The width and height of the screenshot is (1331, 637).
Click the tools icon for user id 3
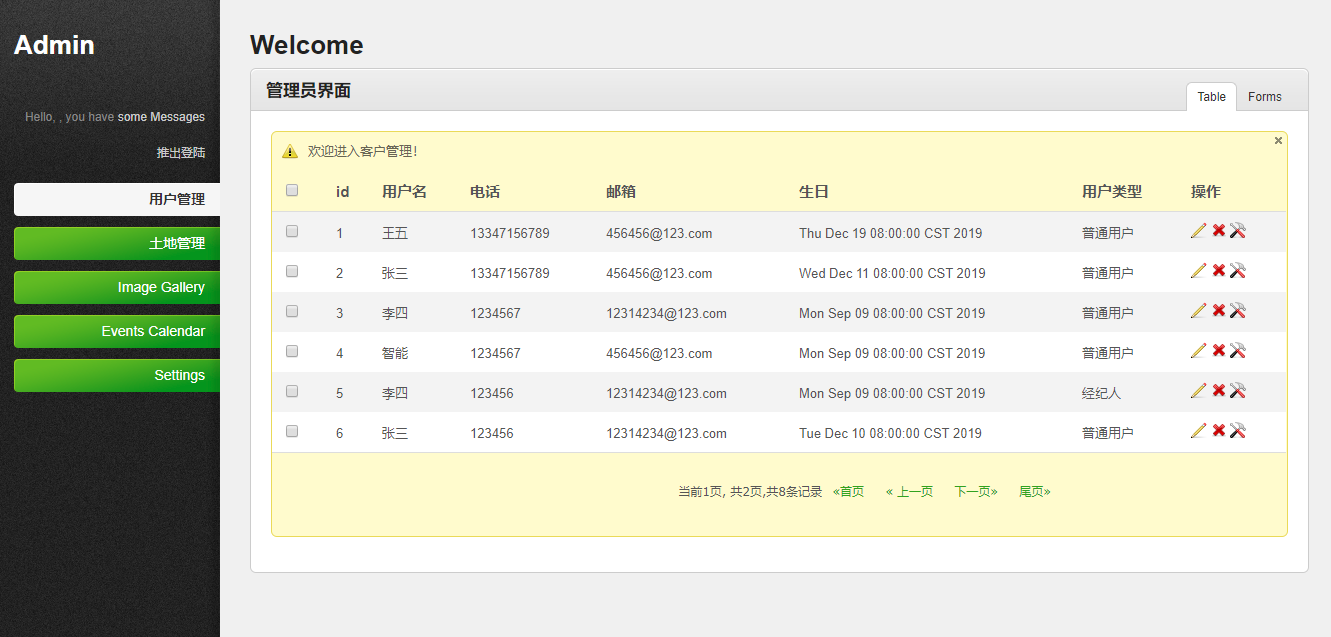pyautogui.click(x=1237, y=311)
